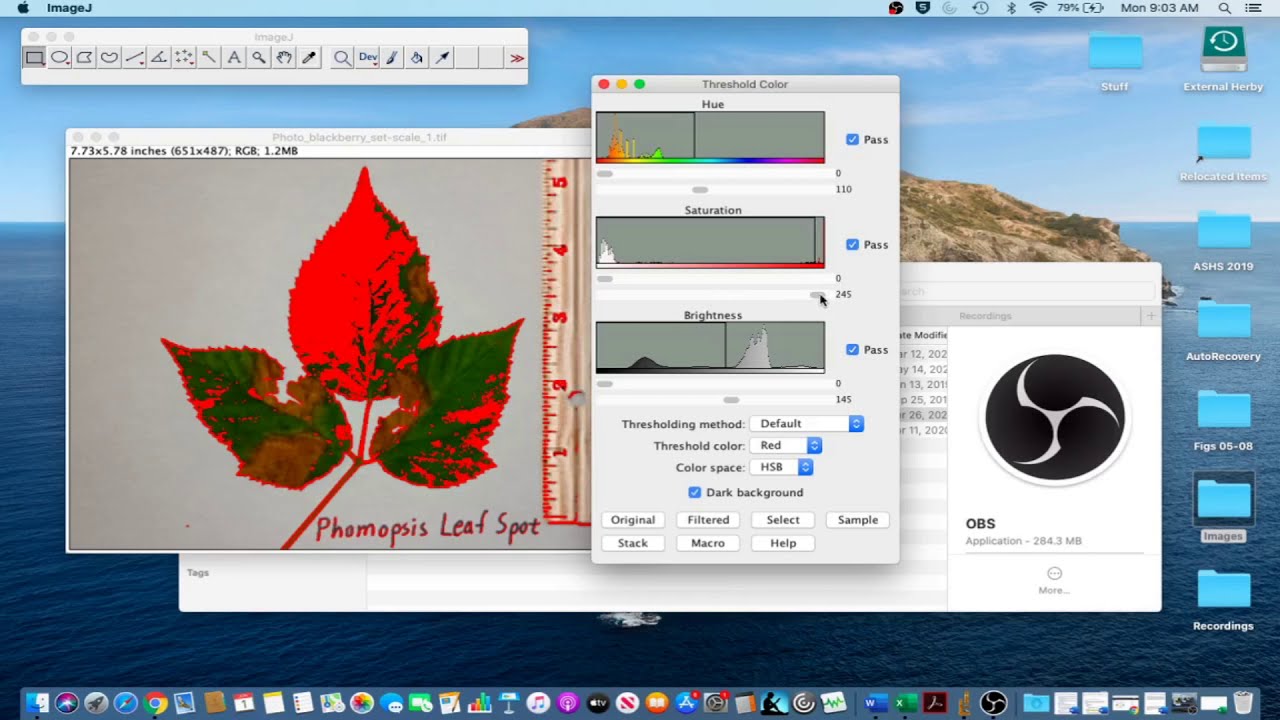Select the Multi-point tool
The height and width of the screenshot is (720, 1280).
pos(184,58)
